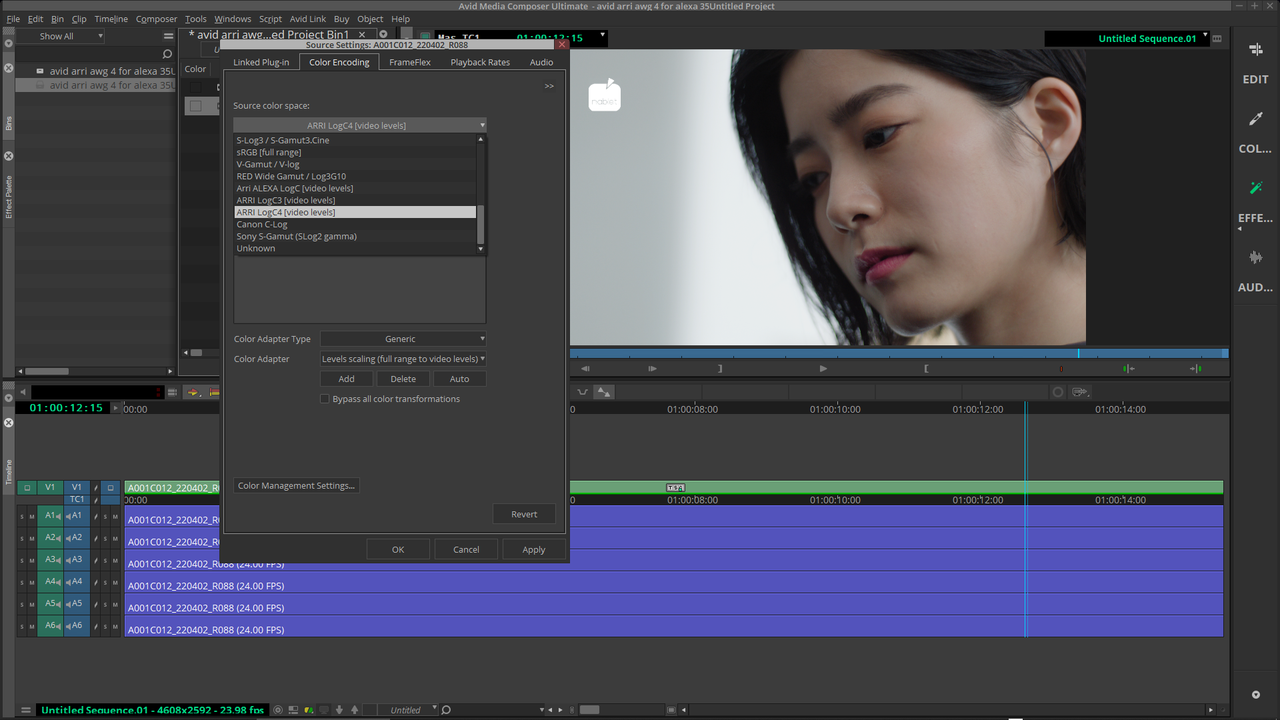The image size is (1280, 720).
Task: Enable Bypass all color transformations checkbox
Action: tap(324, 399)
